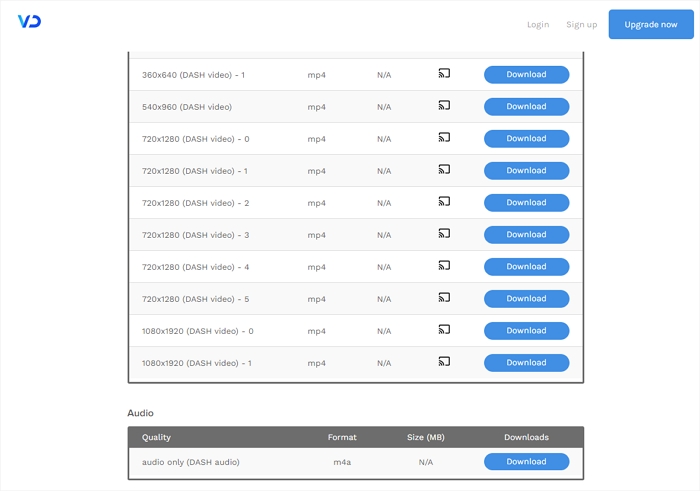This screenshot has height=491, width=700.
Task: Download the audio only m4a file
Action: 526,462
